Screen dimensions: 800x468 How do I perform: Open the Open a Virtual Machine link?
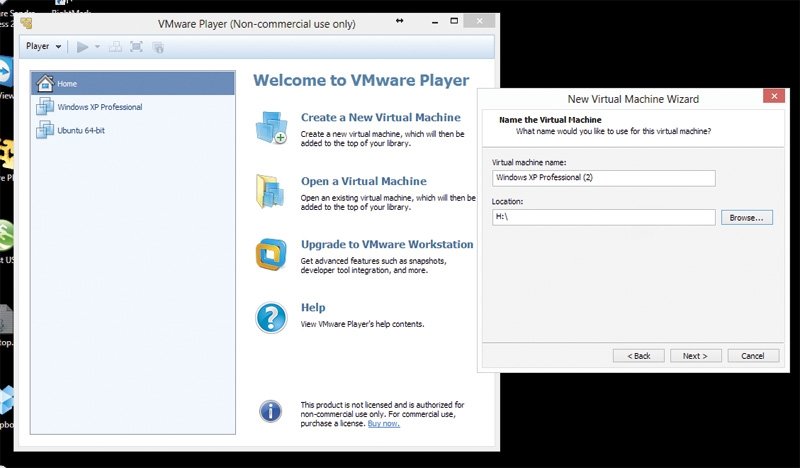click(364, 181)
